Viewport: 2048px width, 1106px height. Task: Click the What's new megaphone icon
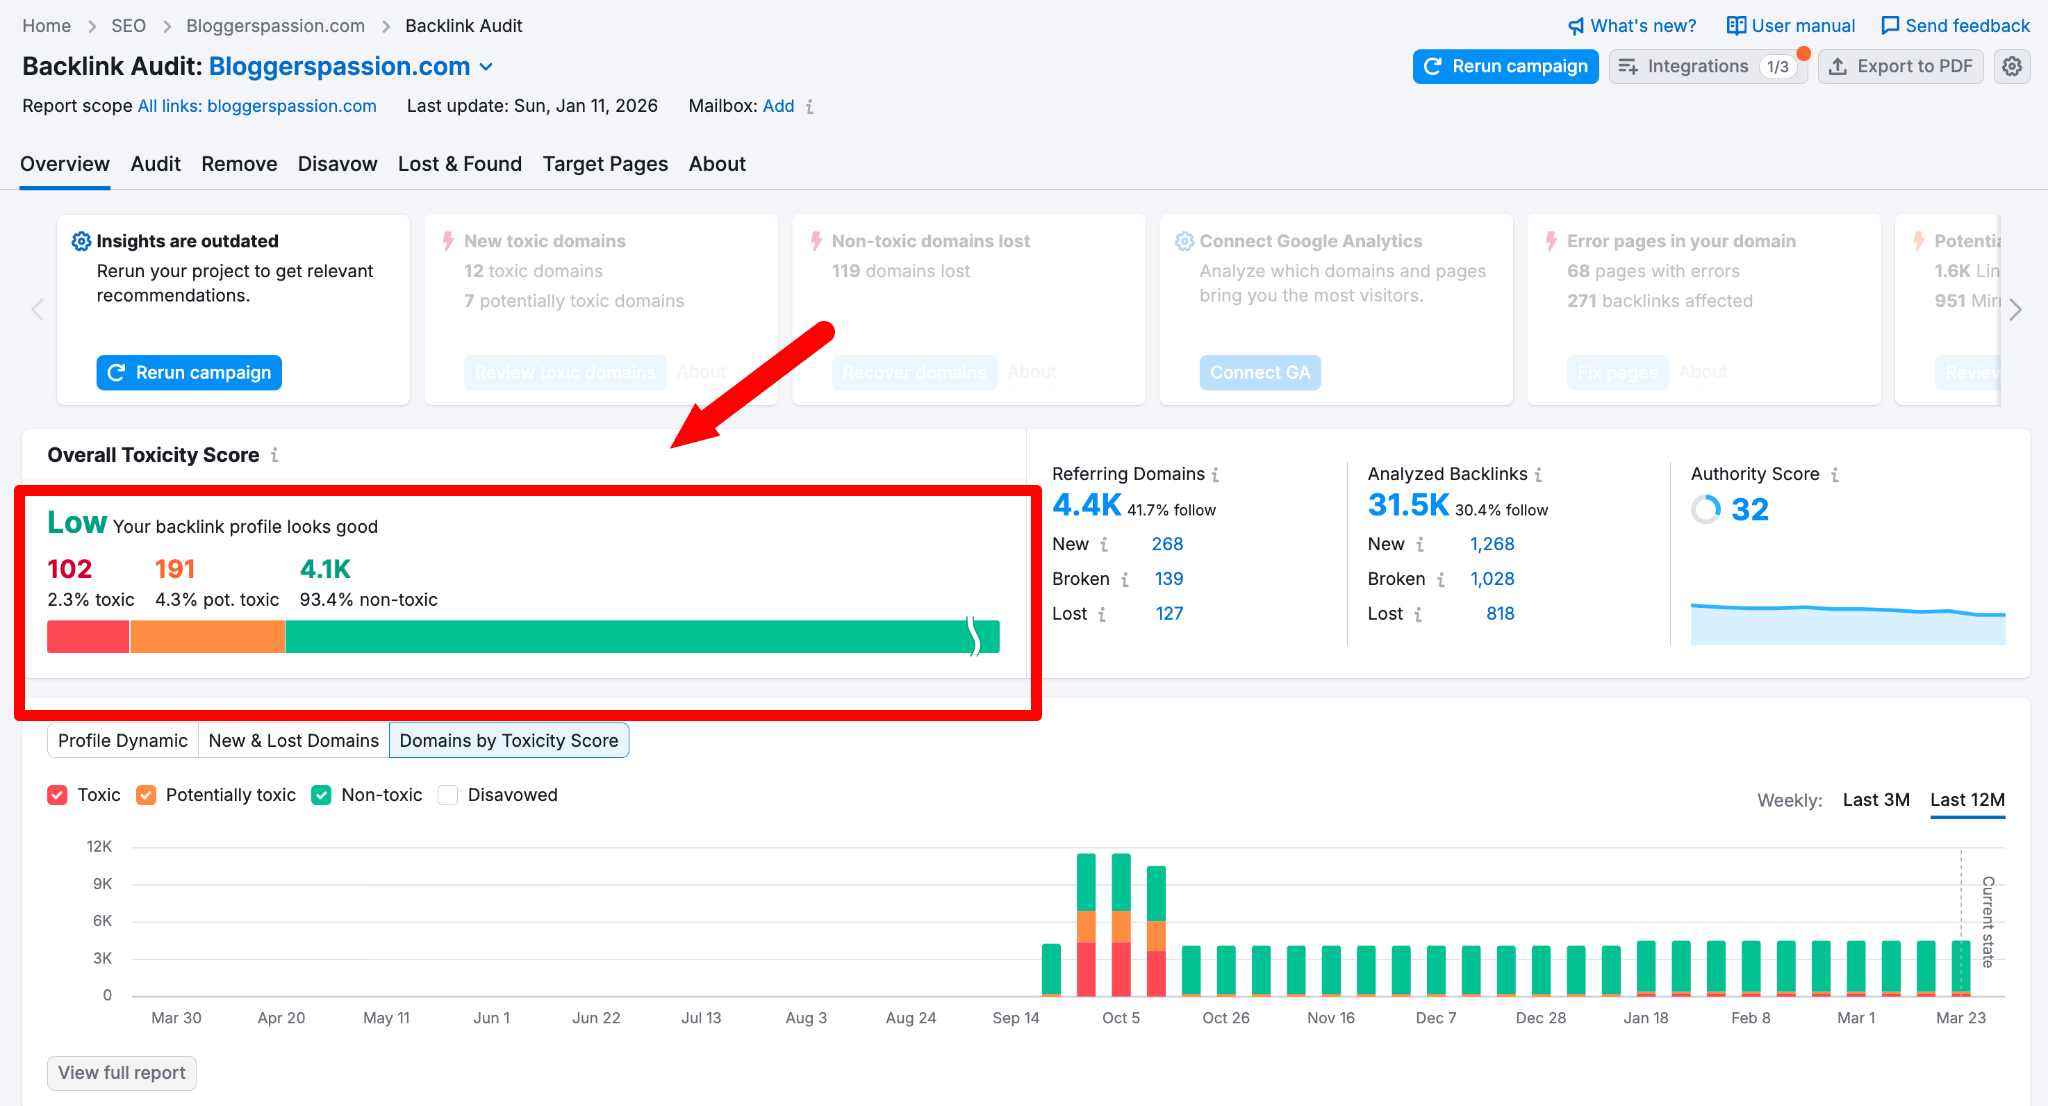point(1576,26)
